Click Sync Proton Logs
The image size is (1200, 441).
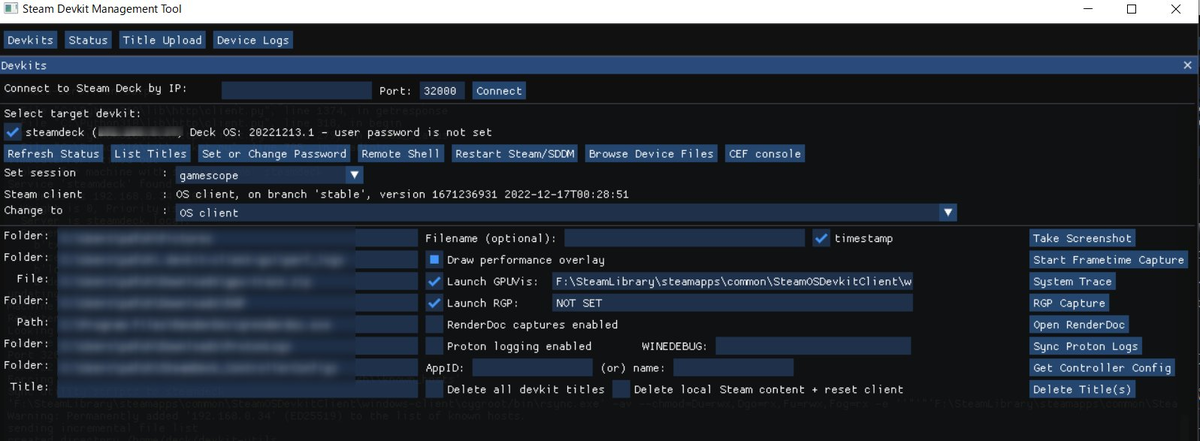(1086, 346)
